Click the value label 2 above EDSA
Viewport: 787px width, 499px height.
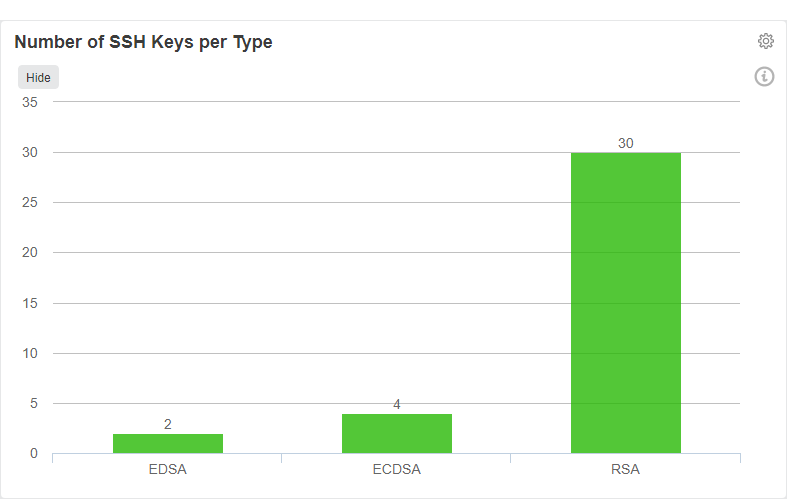coord(168,424)
